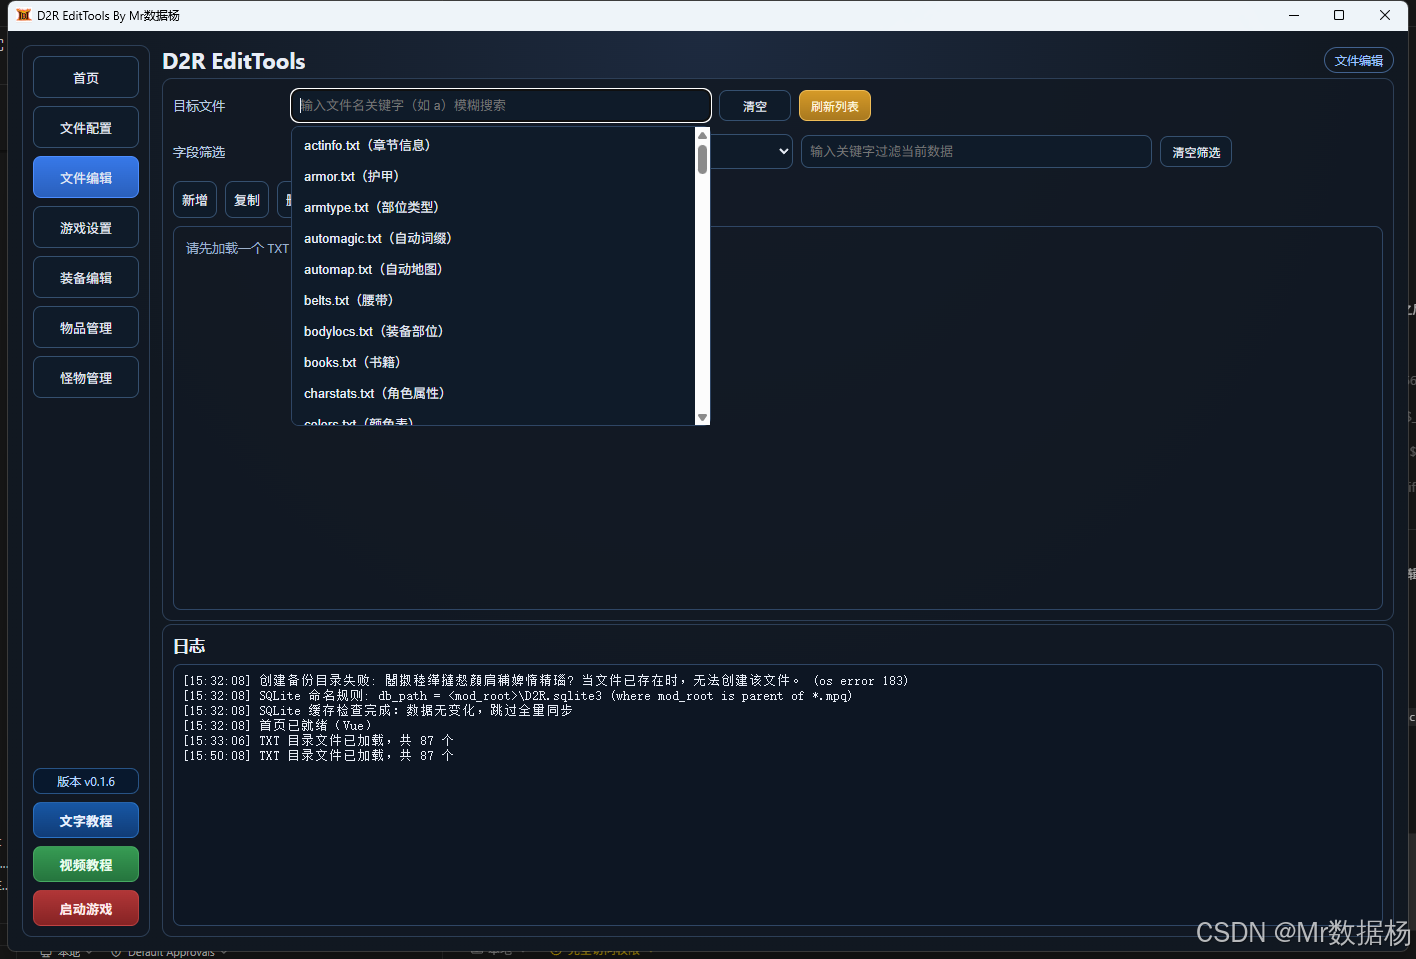Click the 版本 v0.1.6 badge
This screenshot has width=1416, height=959.
pyautogui.click(x=86, y=782)
